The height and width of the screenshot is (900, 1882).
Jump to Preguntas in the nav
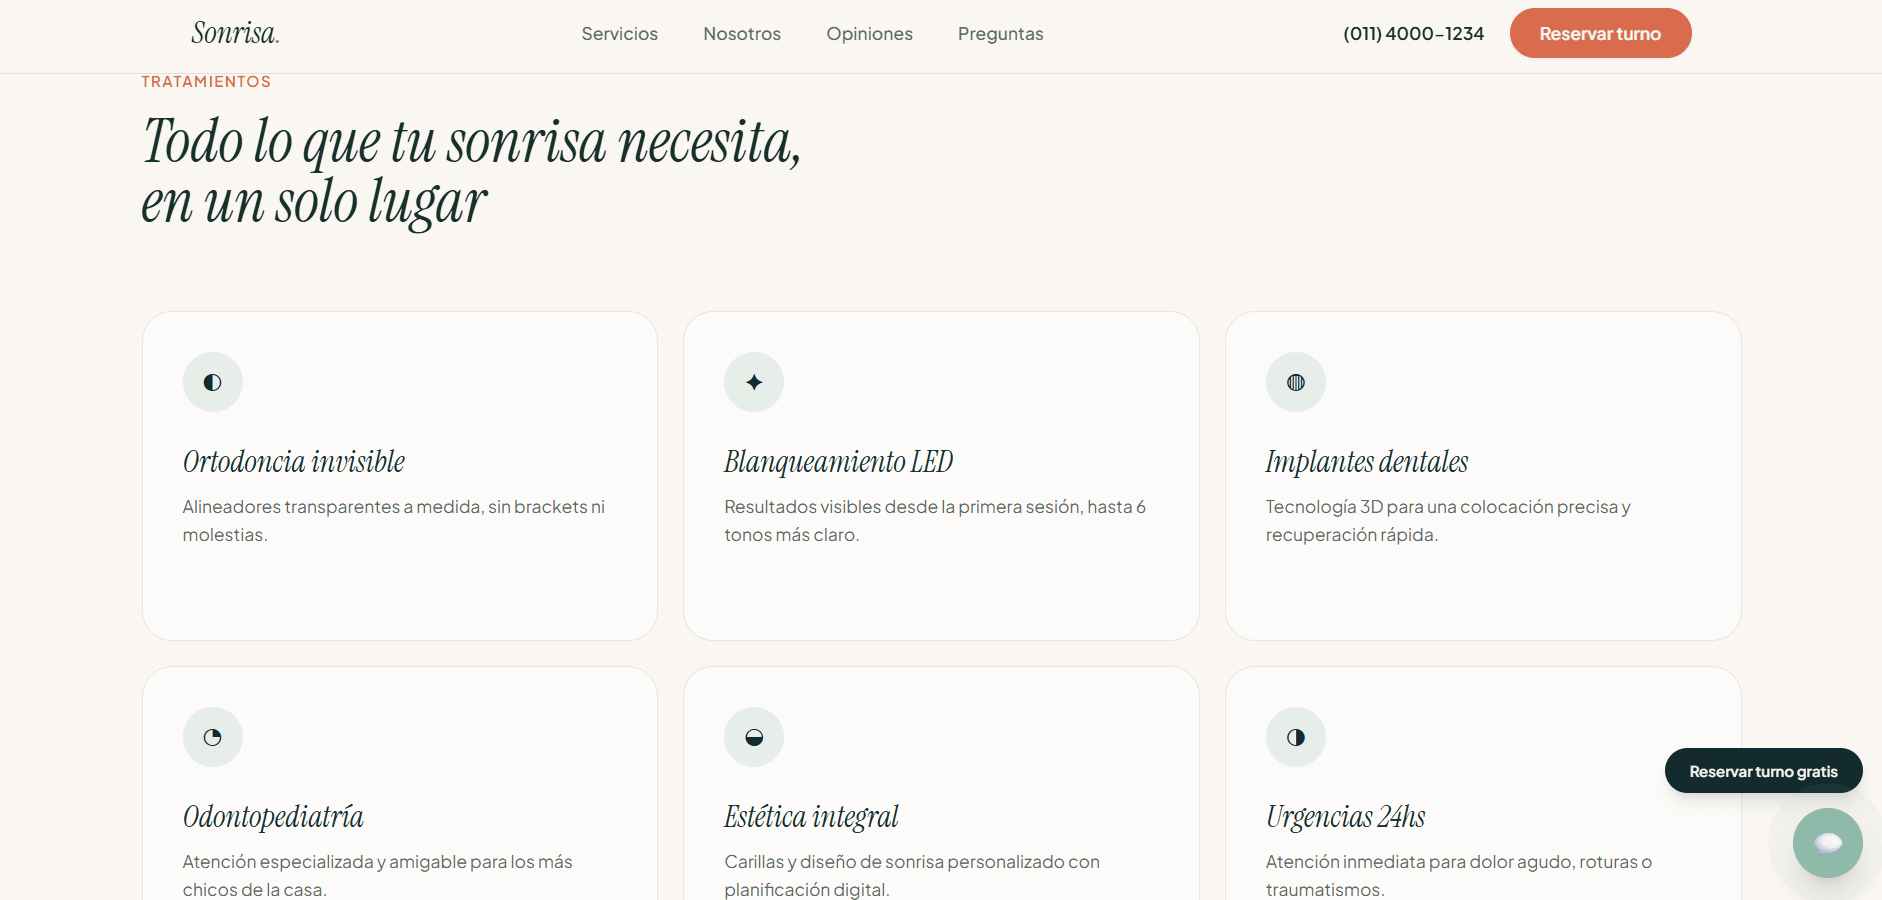1000,34
